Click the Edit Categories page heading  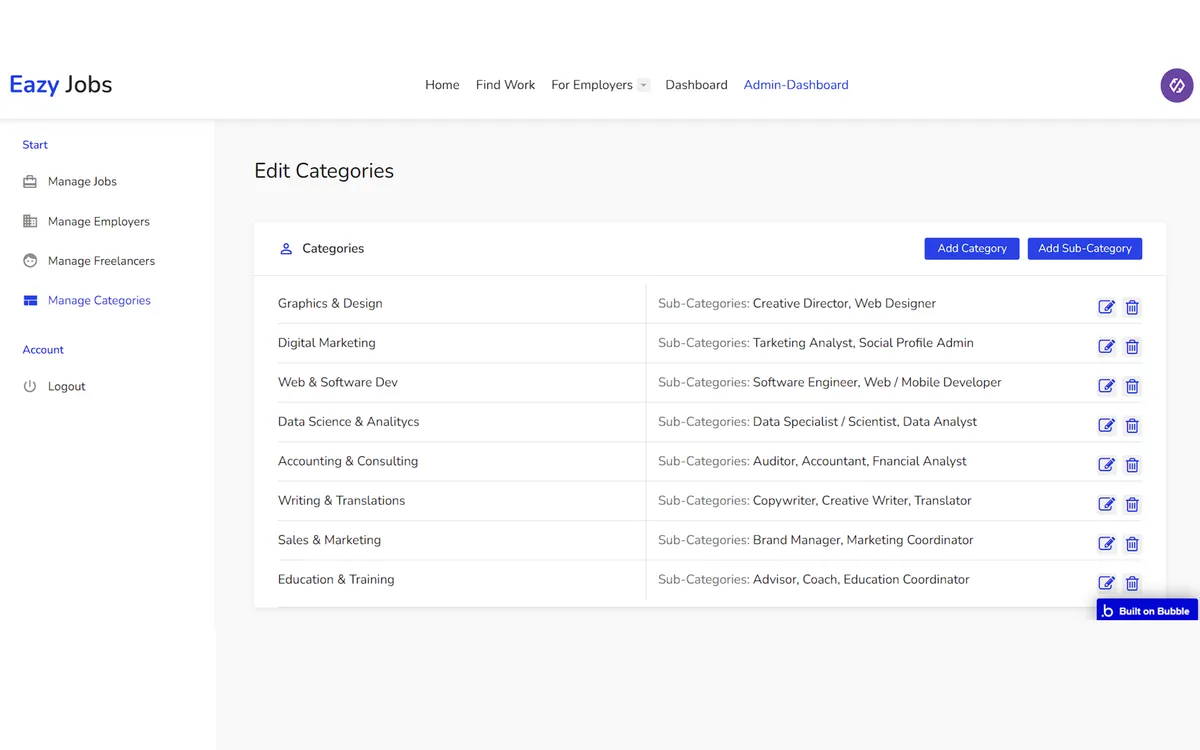(324, 171)
